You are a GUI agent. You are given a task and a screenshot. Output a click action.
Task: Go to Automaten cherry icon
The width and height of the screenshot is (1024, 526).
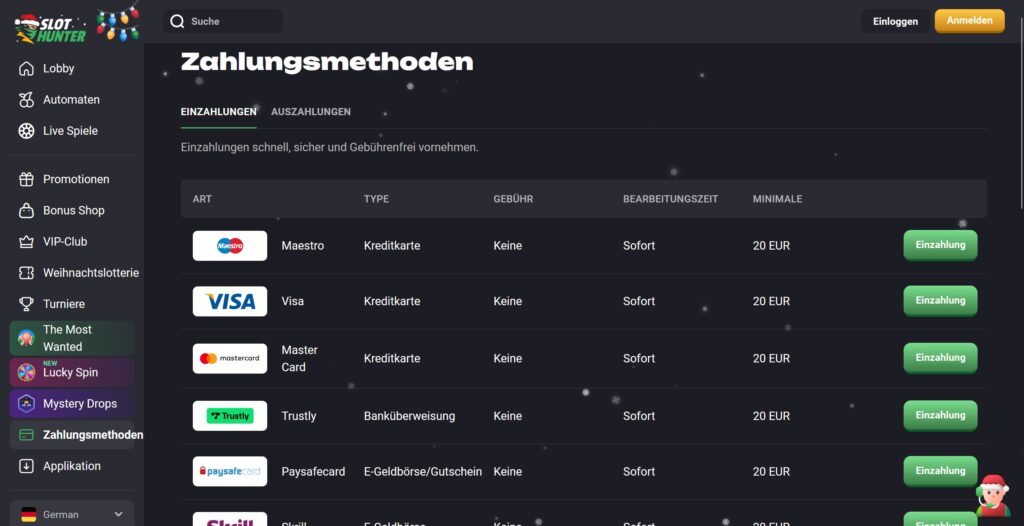[x=27, y=100]
